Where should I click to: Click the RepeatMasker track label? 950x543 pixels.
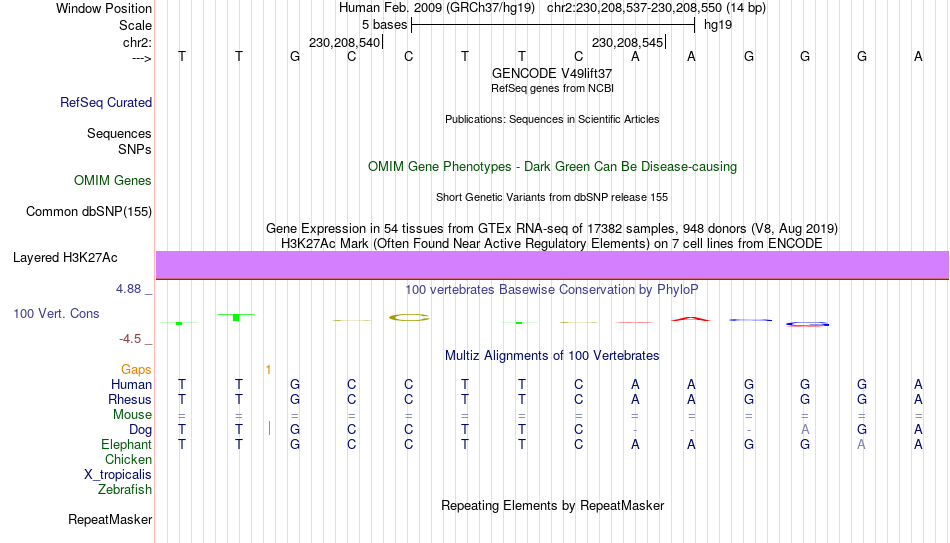[110, 519]
